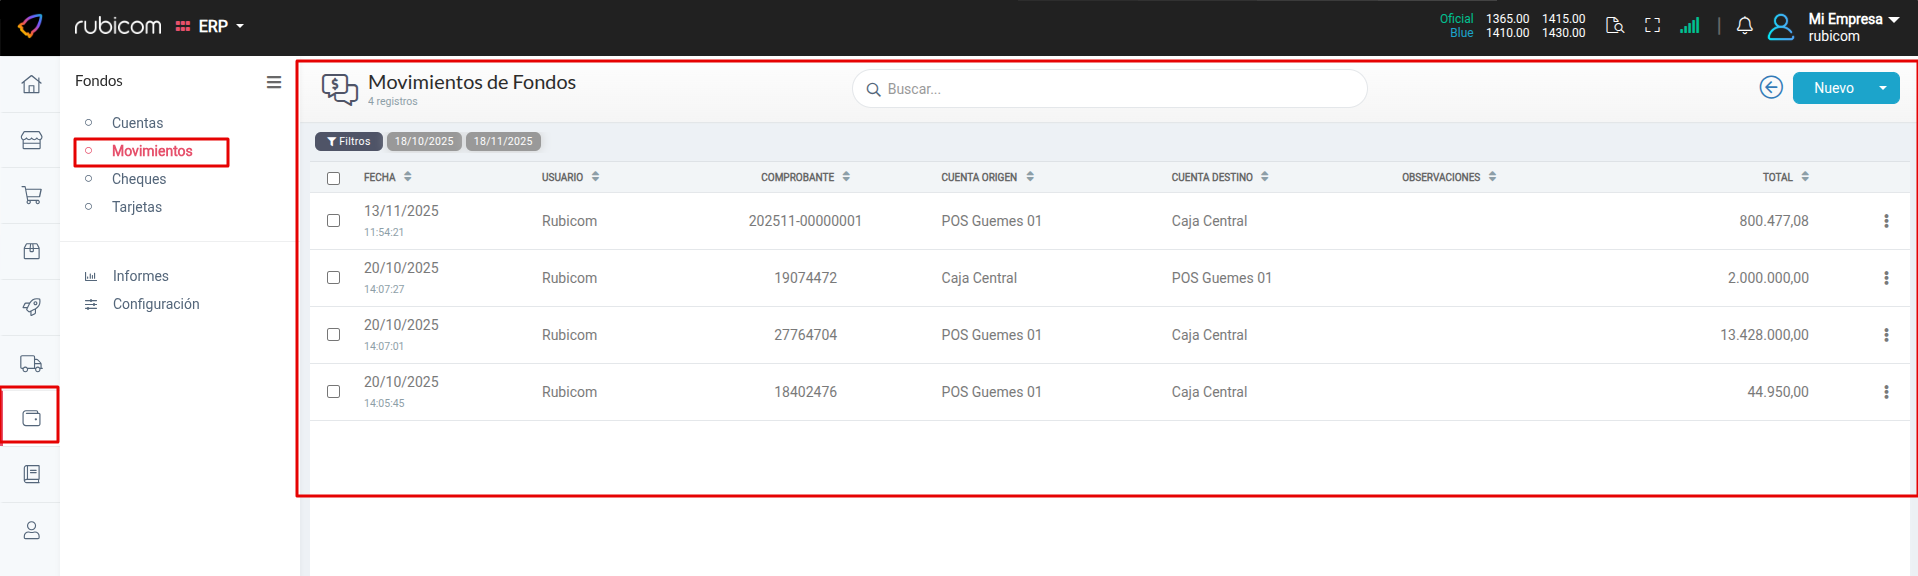Select the 13/11/2025 movement row checkbox

pyautogui.click(x=333, y=221)
